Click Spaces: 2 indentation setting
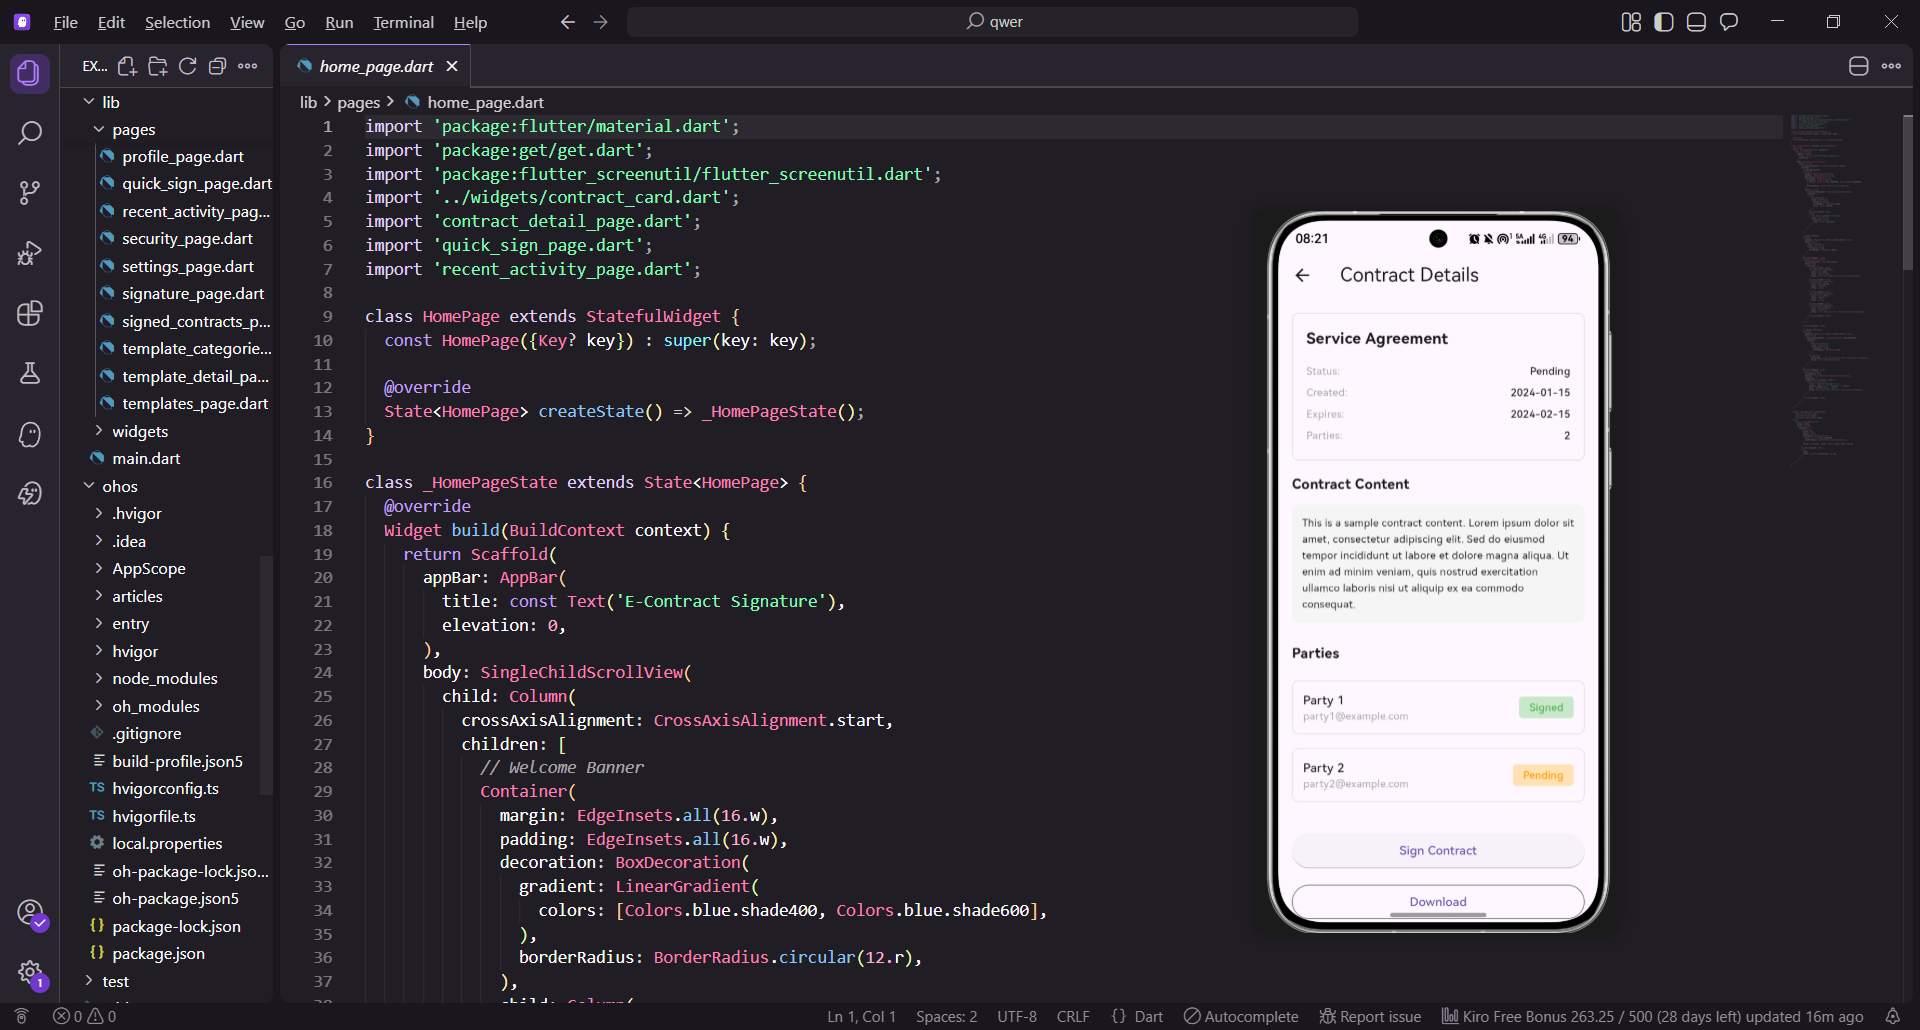The height and width of the screenshot is (1030, 1920). (x=946, y=1016)
